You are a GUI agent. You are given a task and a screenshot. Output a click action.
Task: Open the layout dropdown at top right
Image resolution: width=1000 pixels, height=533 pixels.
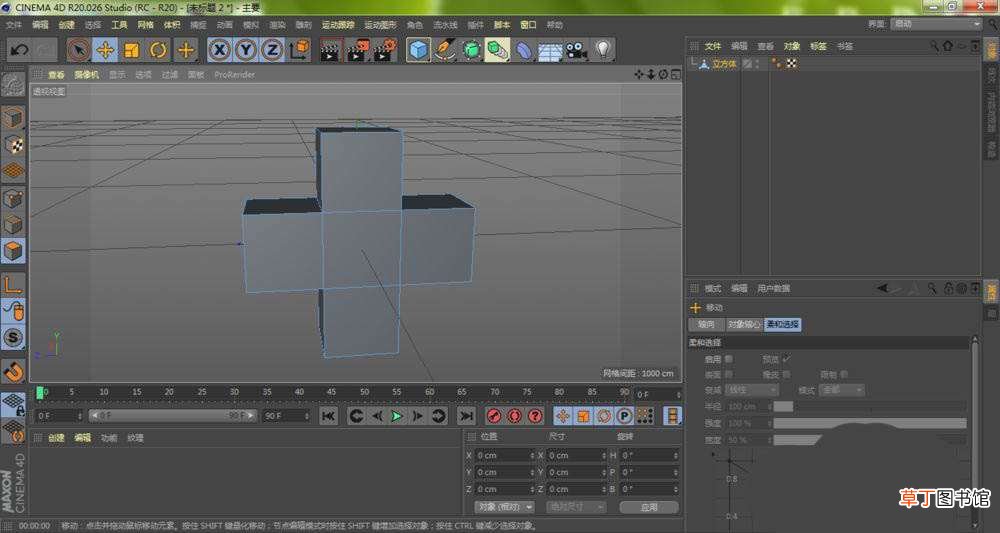pyautogui.click(x=936, y=24)
